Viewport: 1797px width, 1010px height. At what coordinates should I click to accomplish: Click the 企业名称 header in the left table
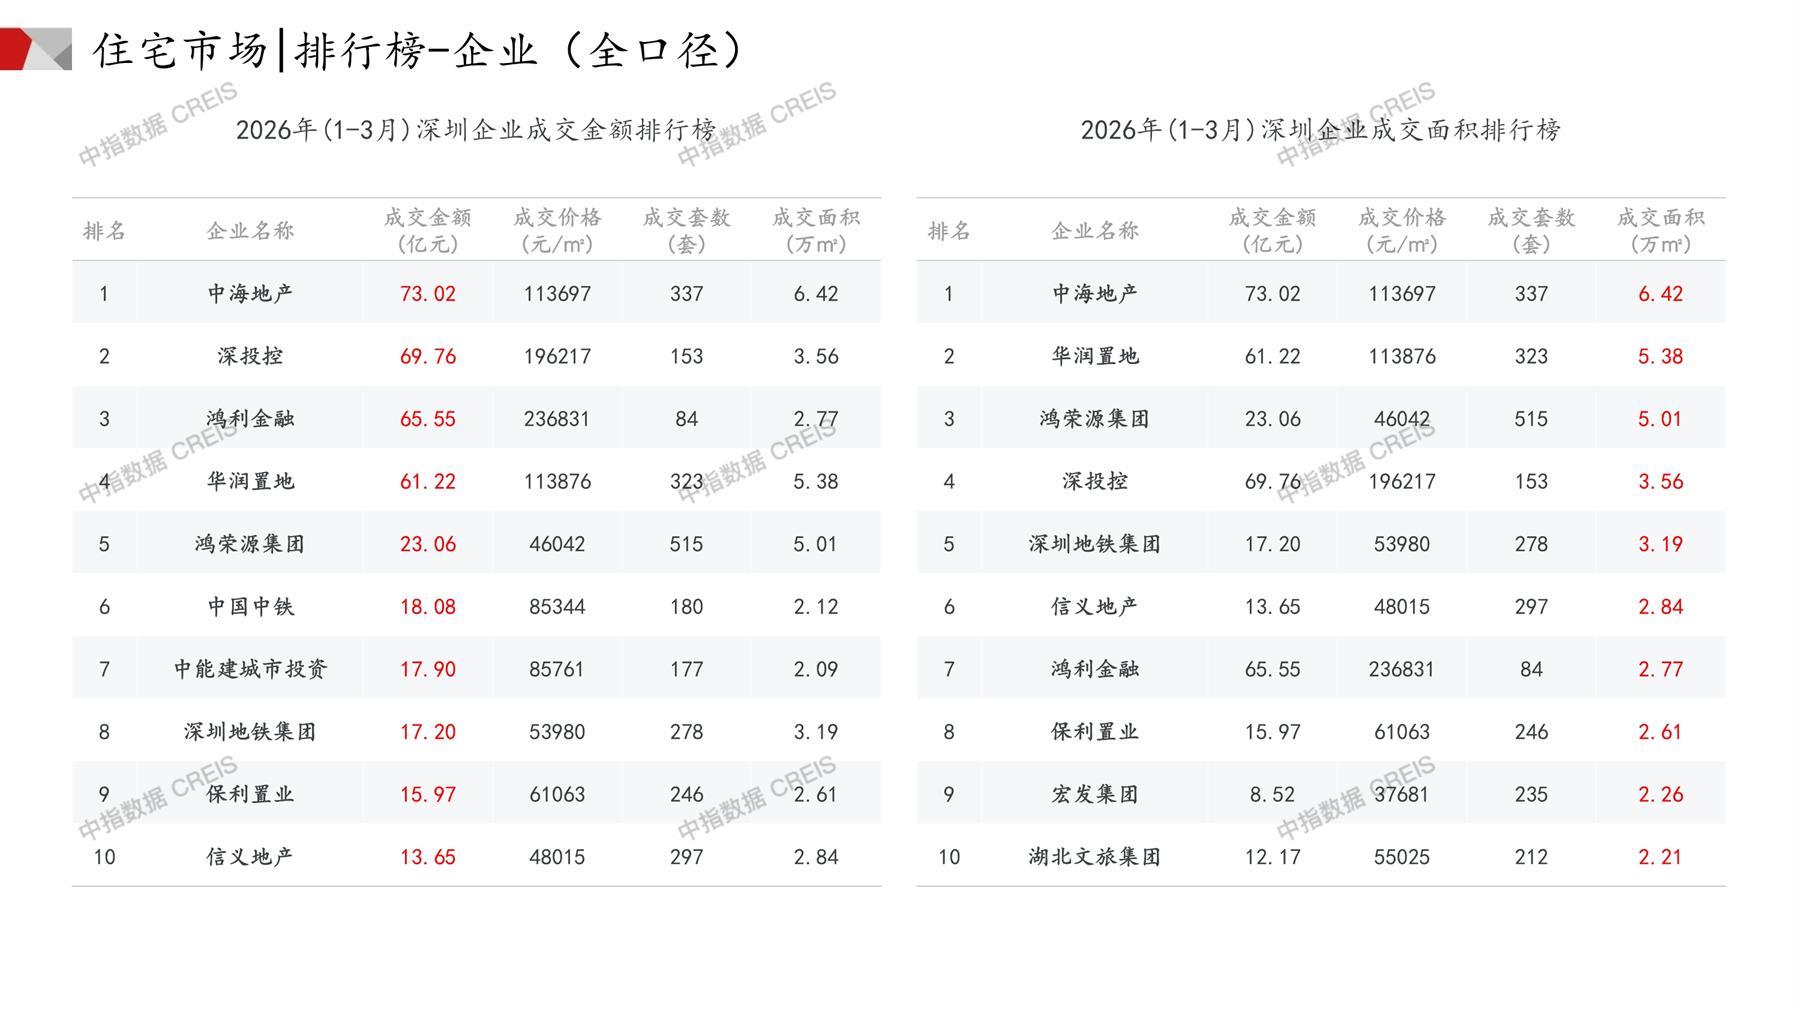tap(250, 231)
